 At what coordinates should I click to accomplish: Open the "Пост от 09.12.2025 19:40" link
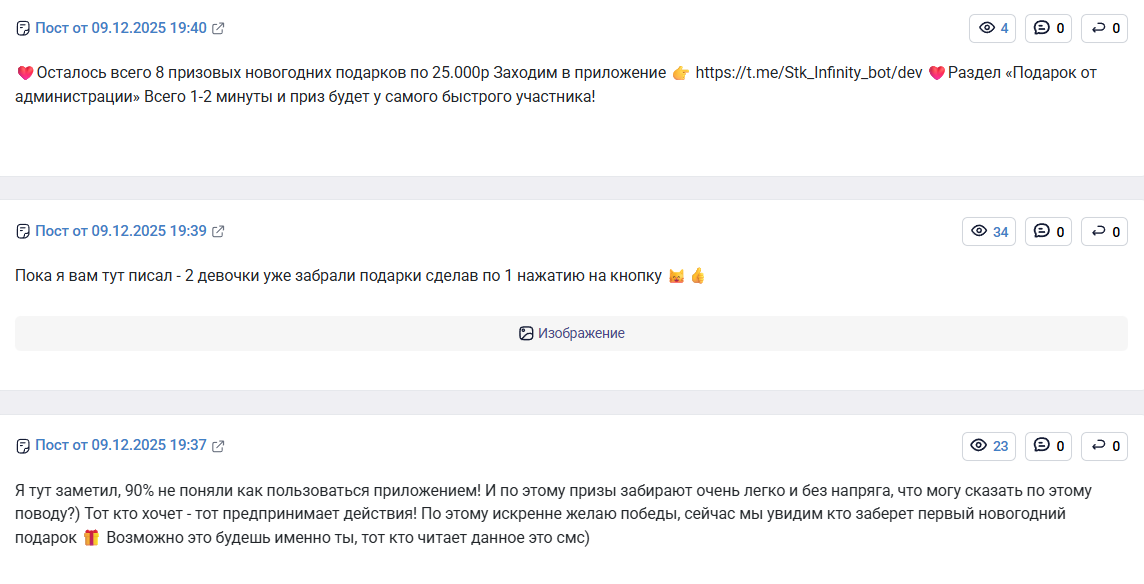pos(121,28)
